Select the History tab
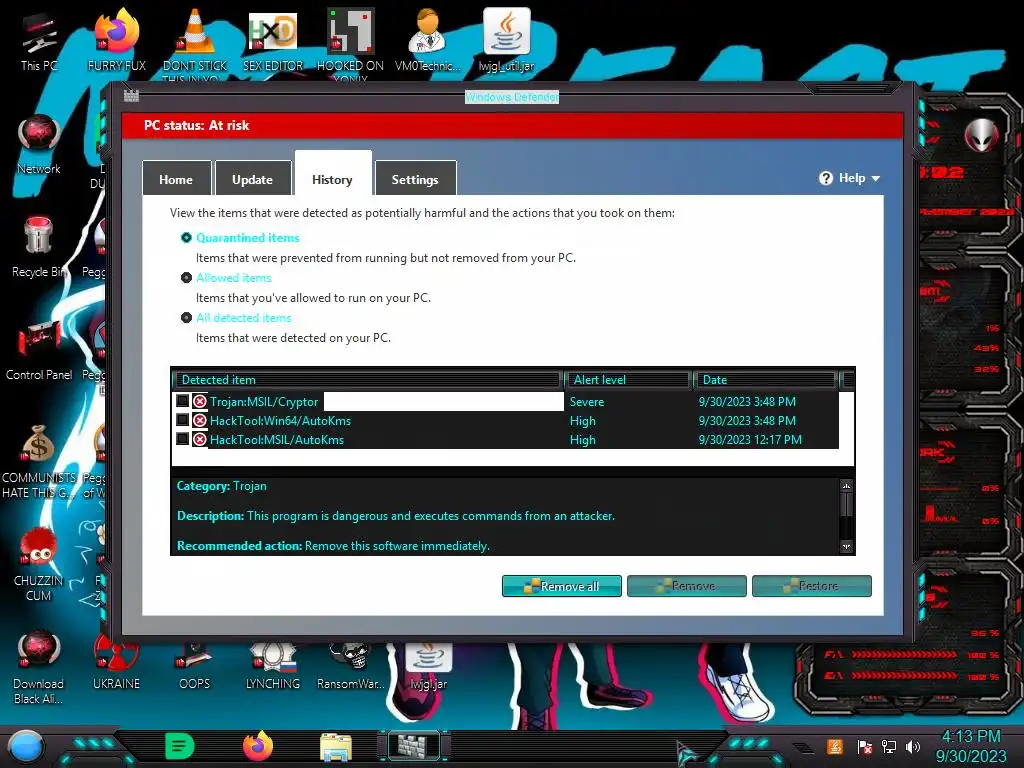The height and width of the screenshot is (768, 1024). [x=333, y=174]
